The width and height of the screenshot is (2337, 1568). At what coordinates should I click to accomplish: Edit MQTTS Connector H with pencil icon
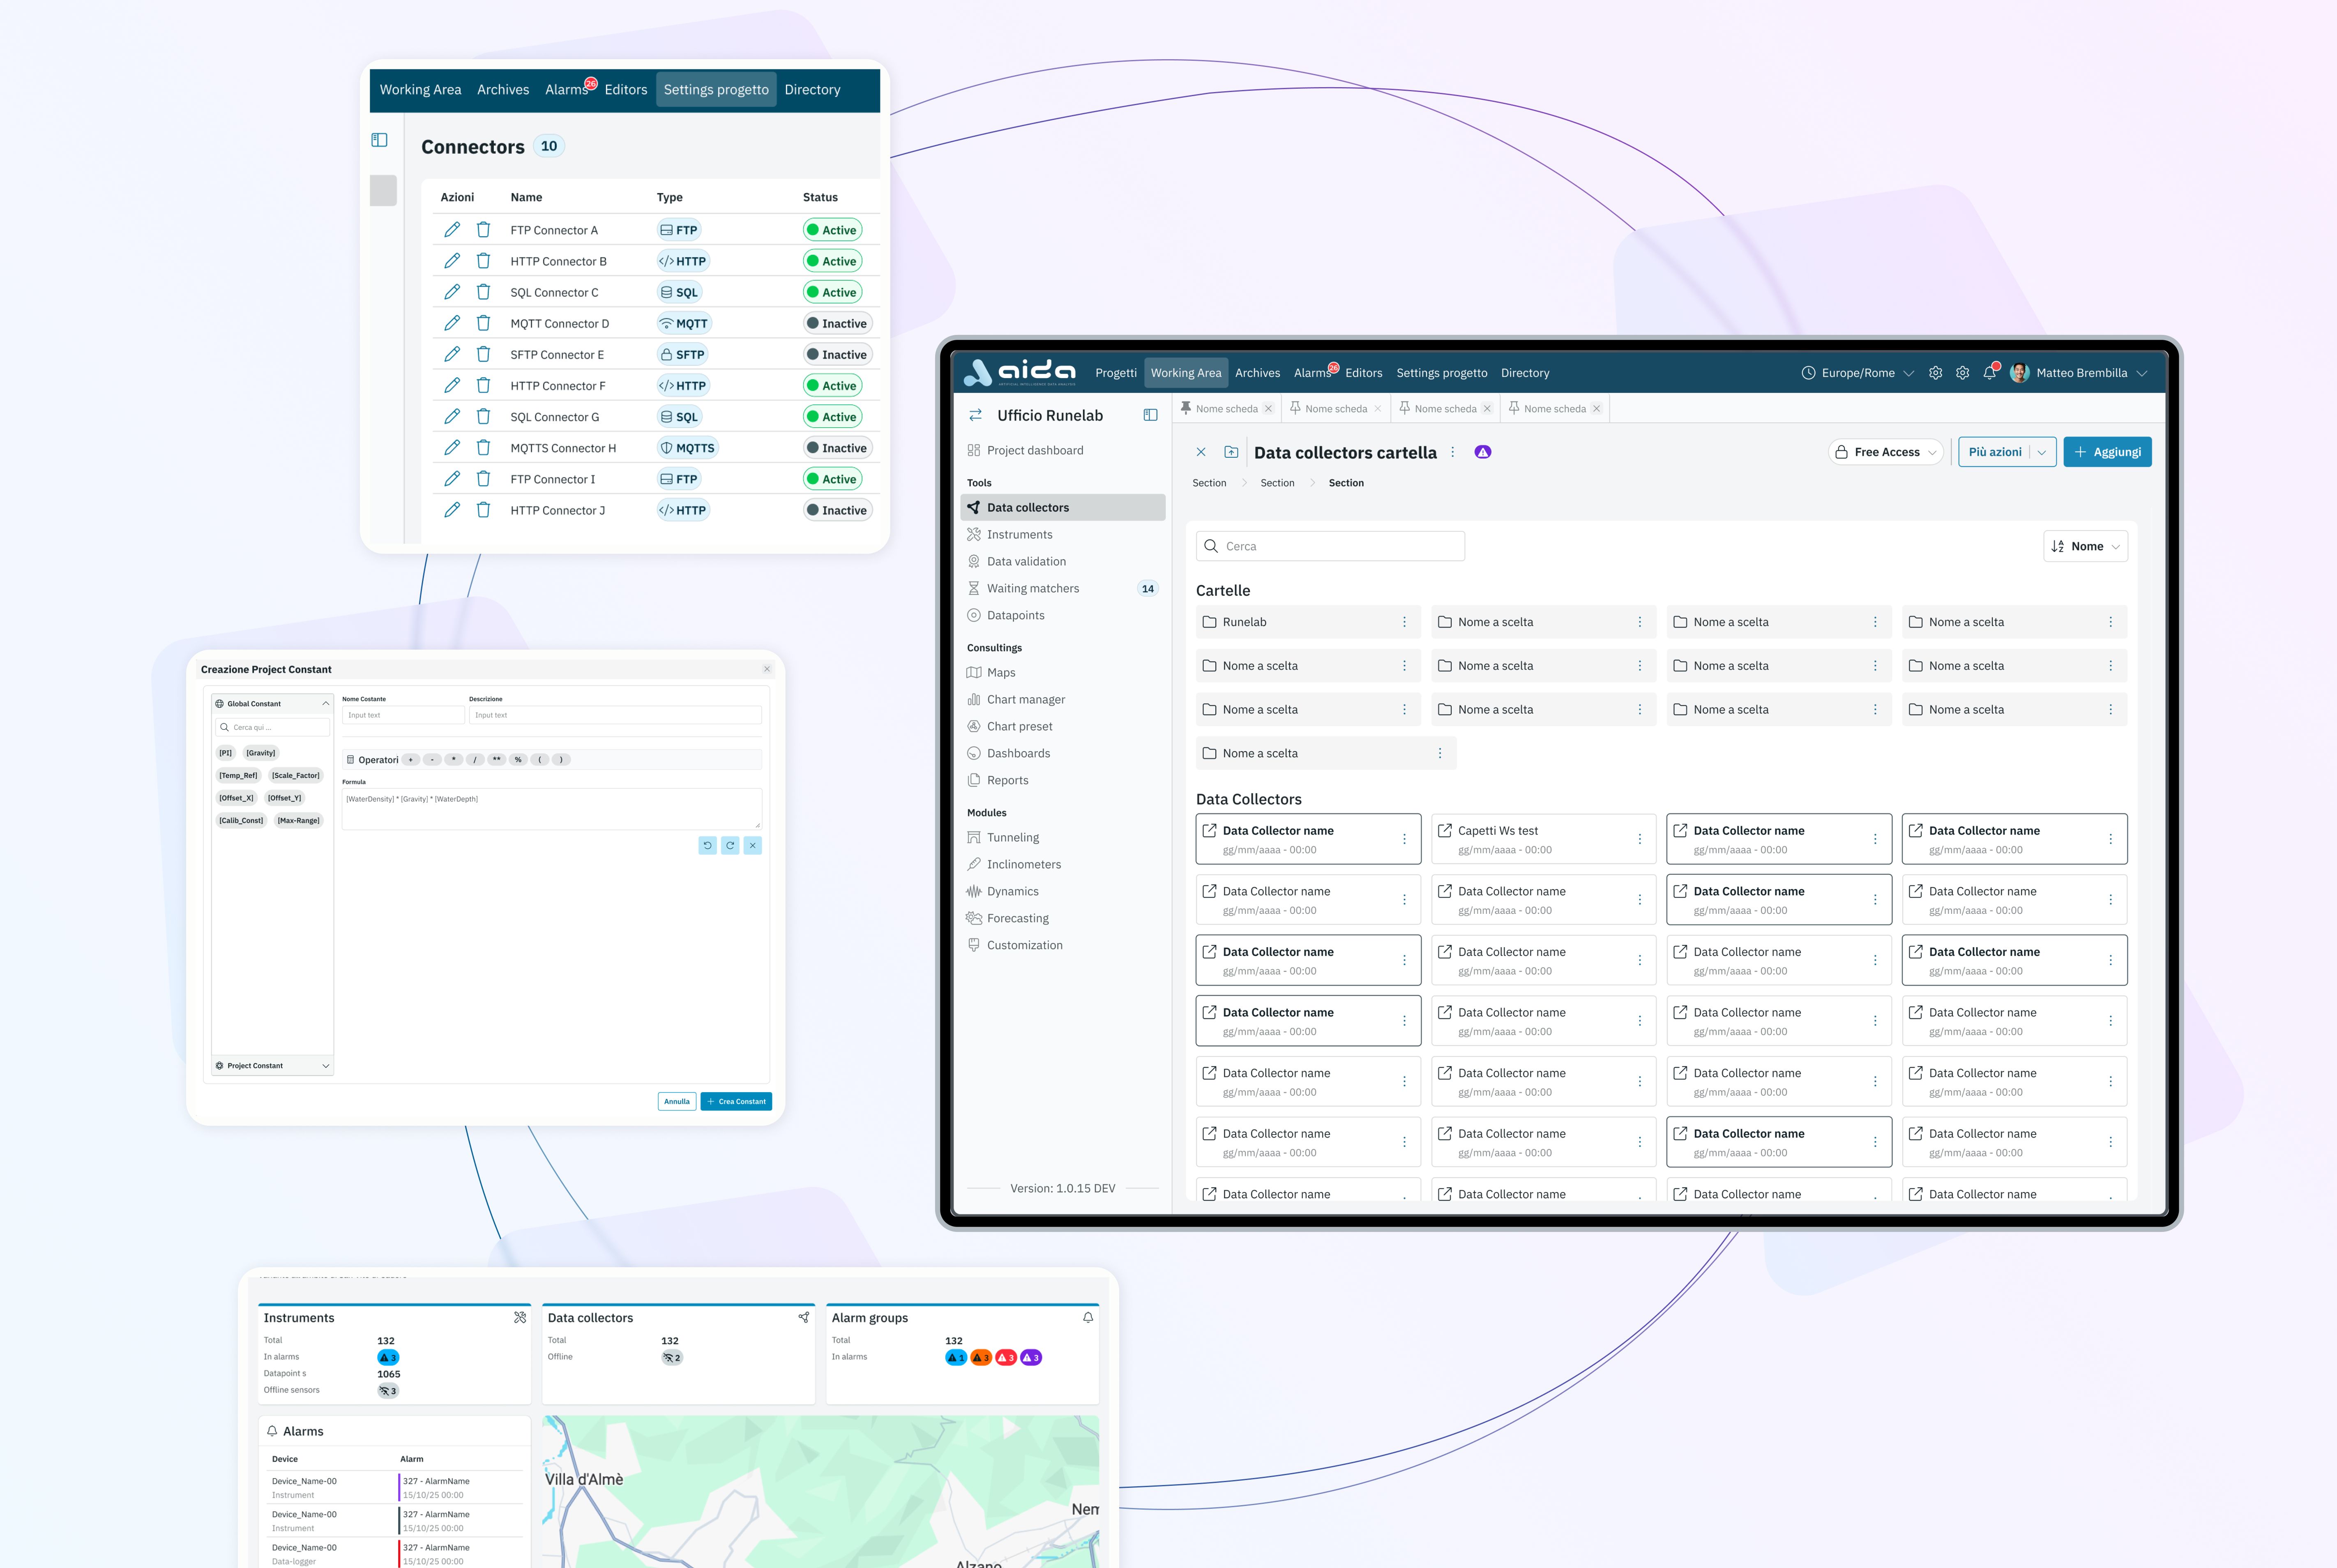click(452, 448)
